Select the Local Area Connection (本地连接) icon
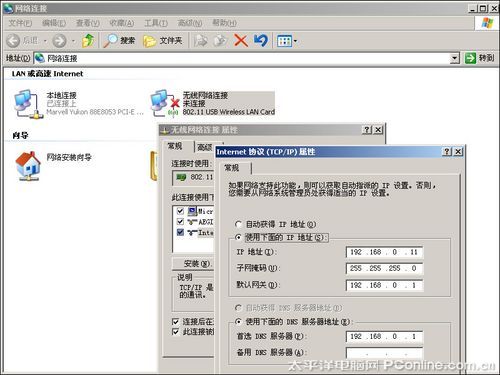This screenshot has width=500, height=375. pos(28,104)
